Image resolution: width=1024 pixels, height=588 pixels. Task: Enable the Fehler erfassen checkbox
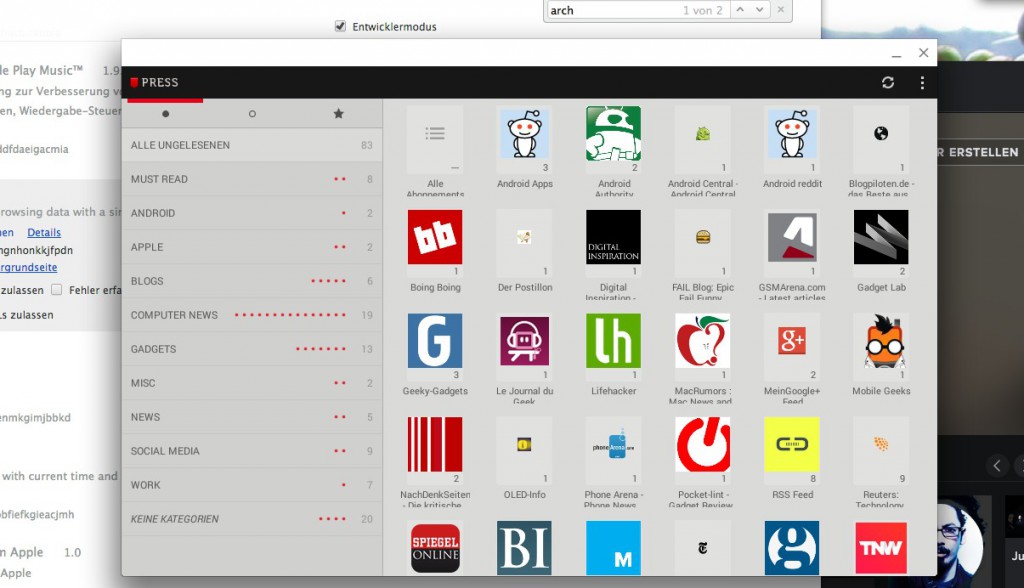pos(57,290)
